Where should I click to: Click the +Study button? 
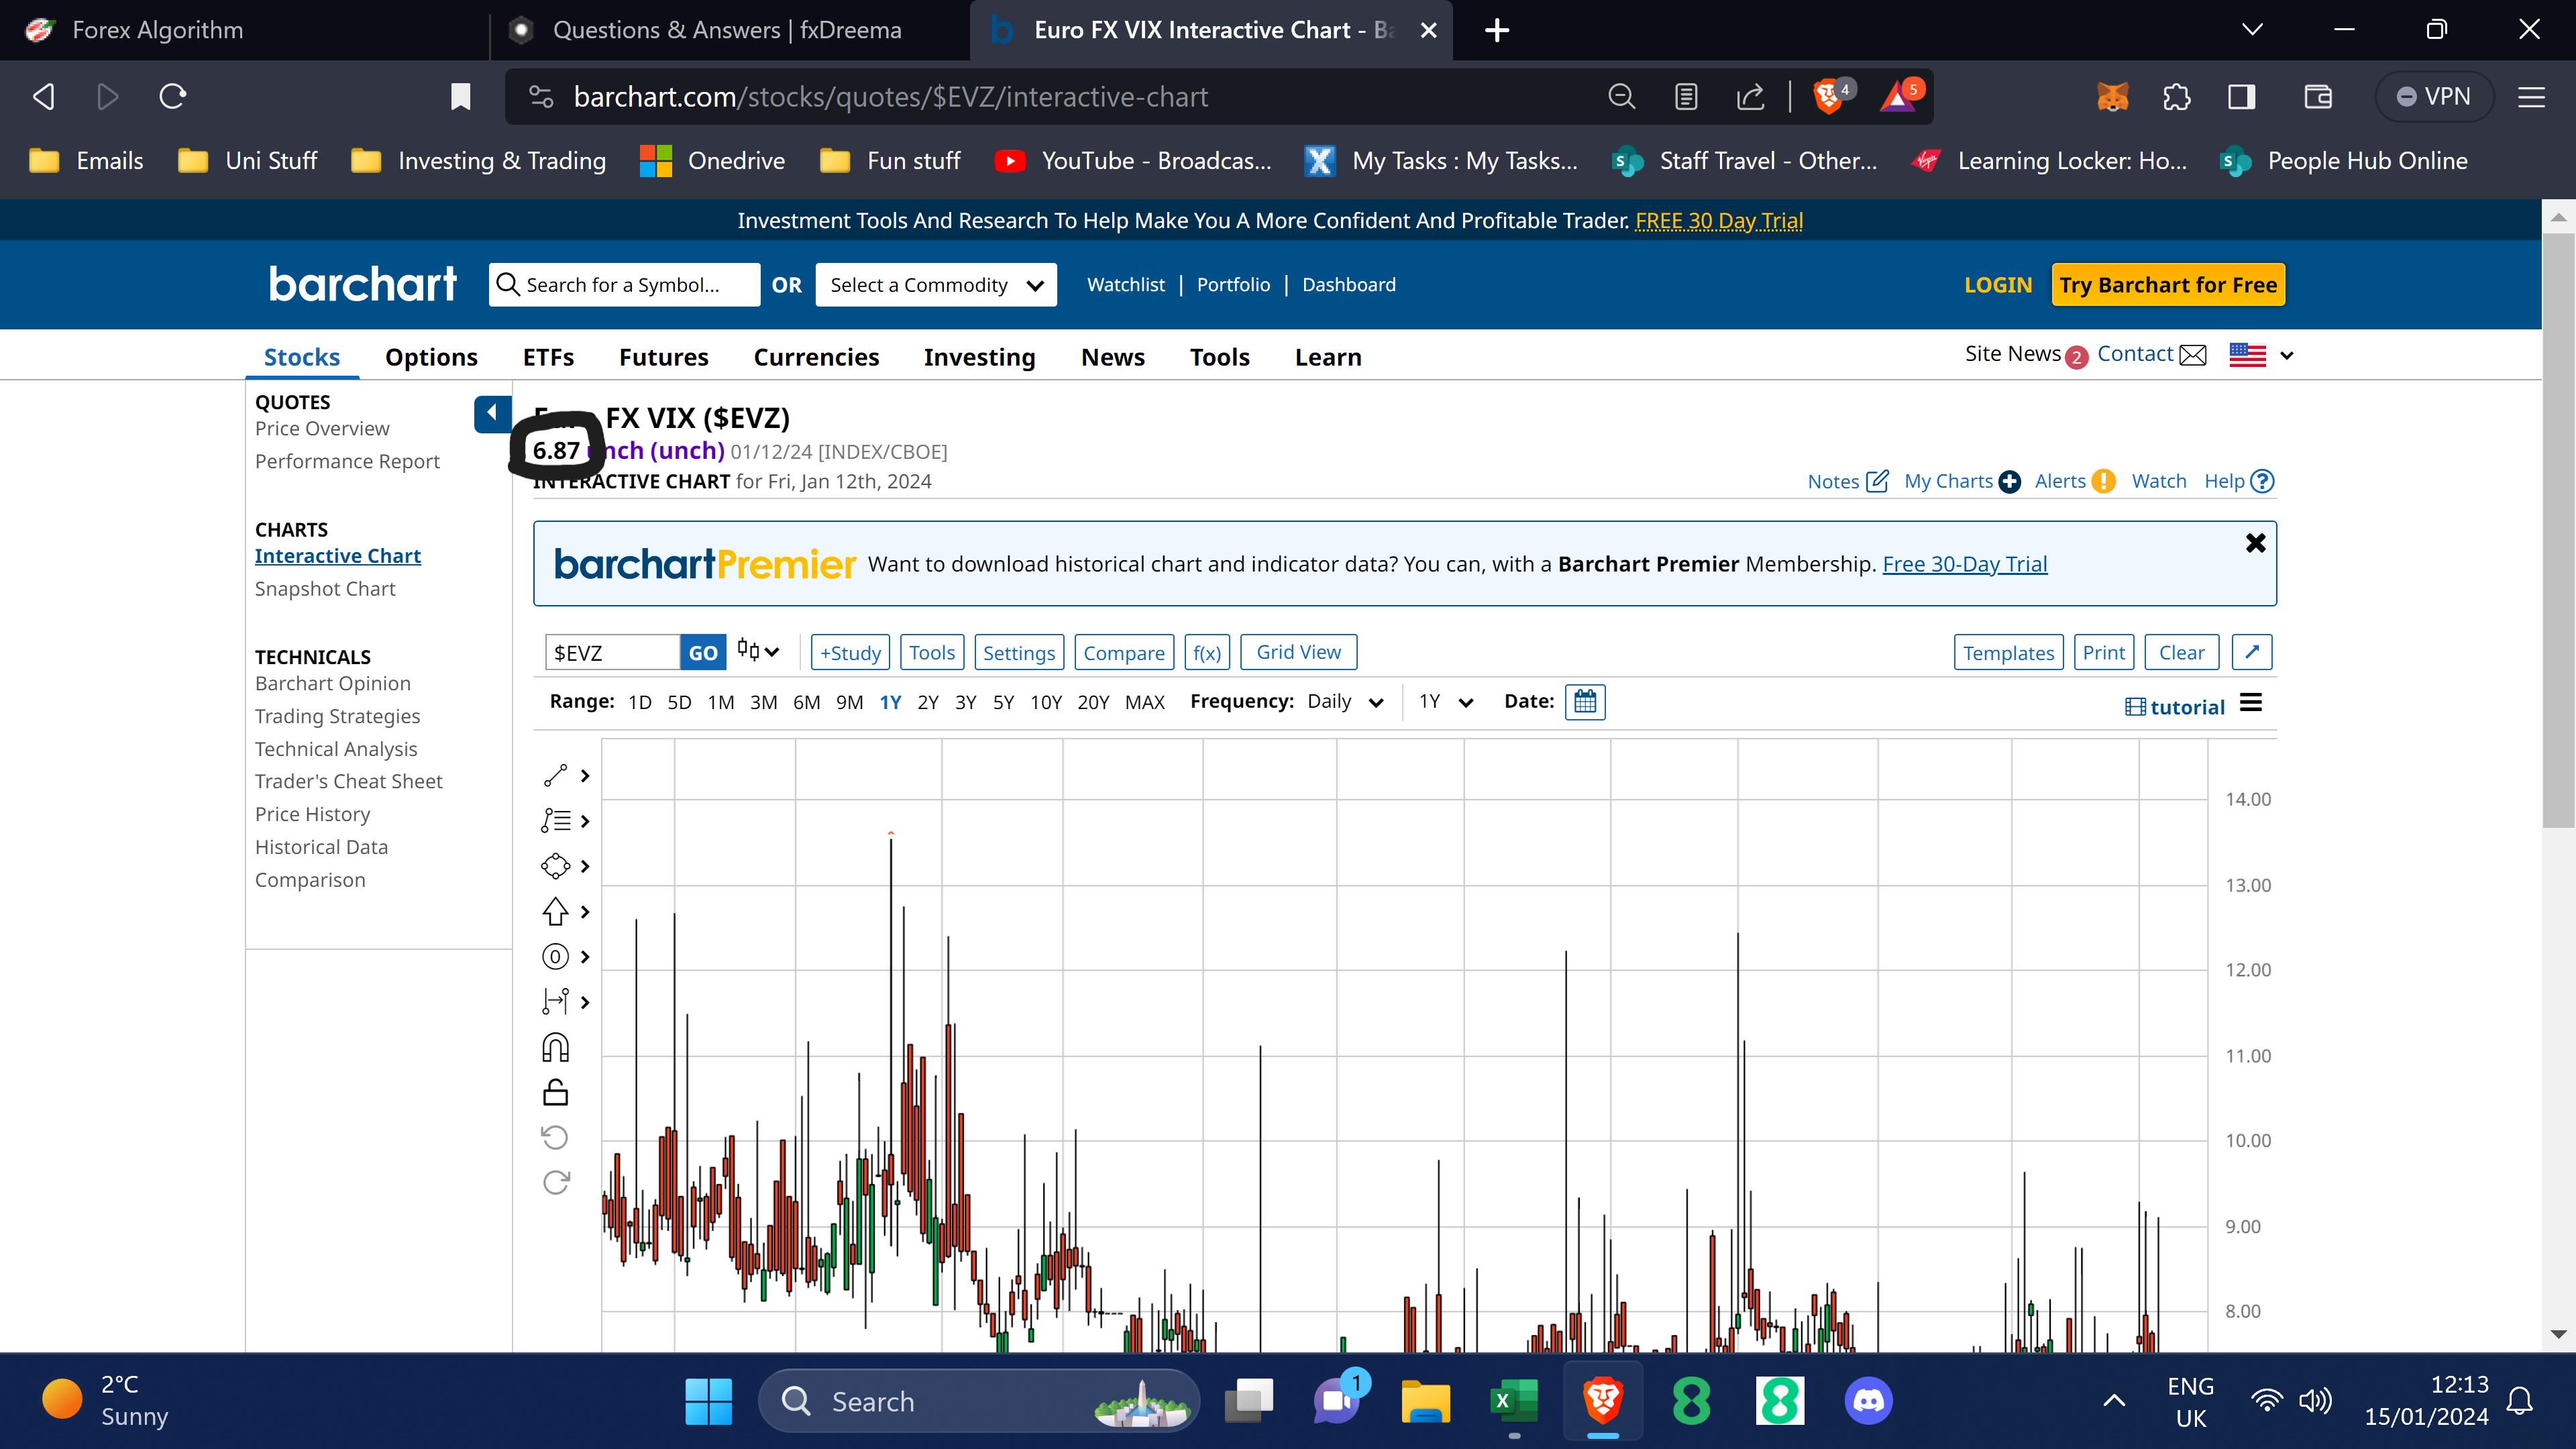850,653
